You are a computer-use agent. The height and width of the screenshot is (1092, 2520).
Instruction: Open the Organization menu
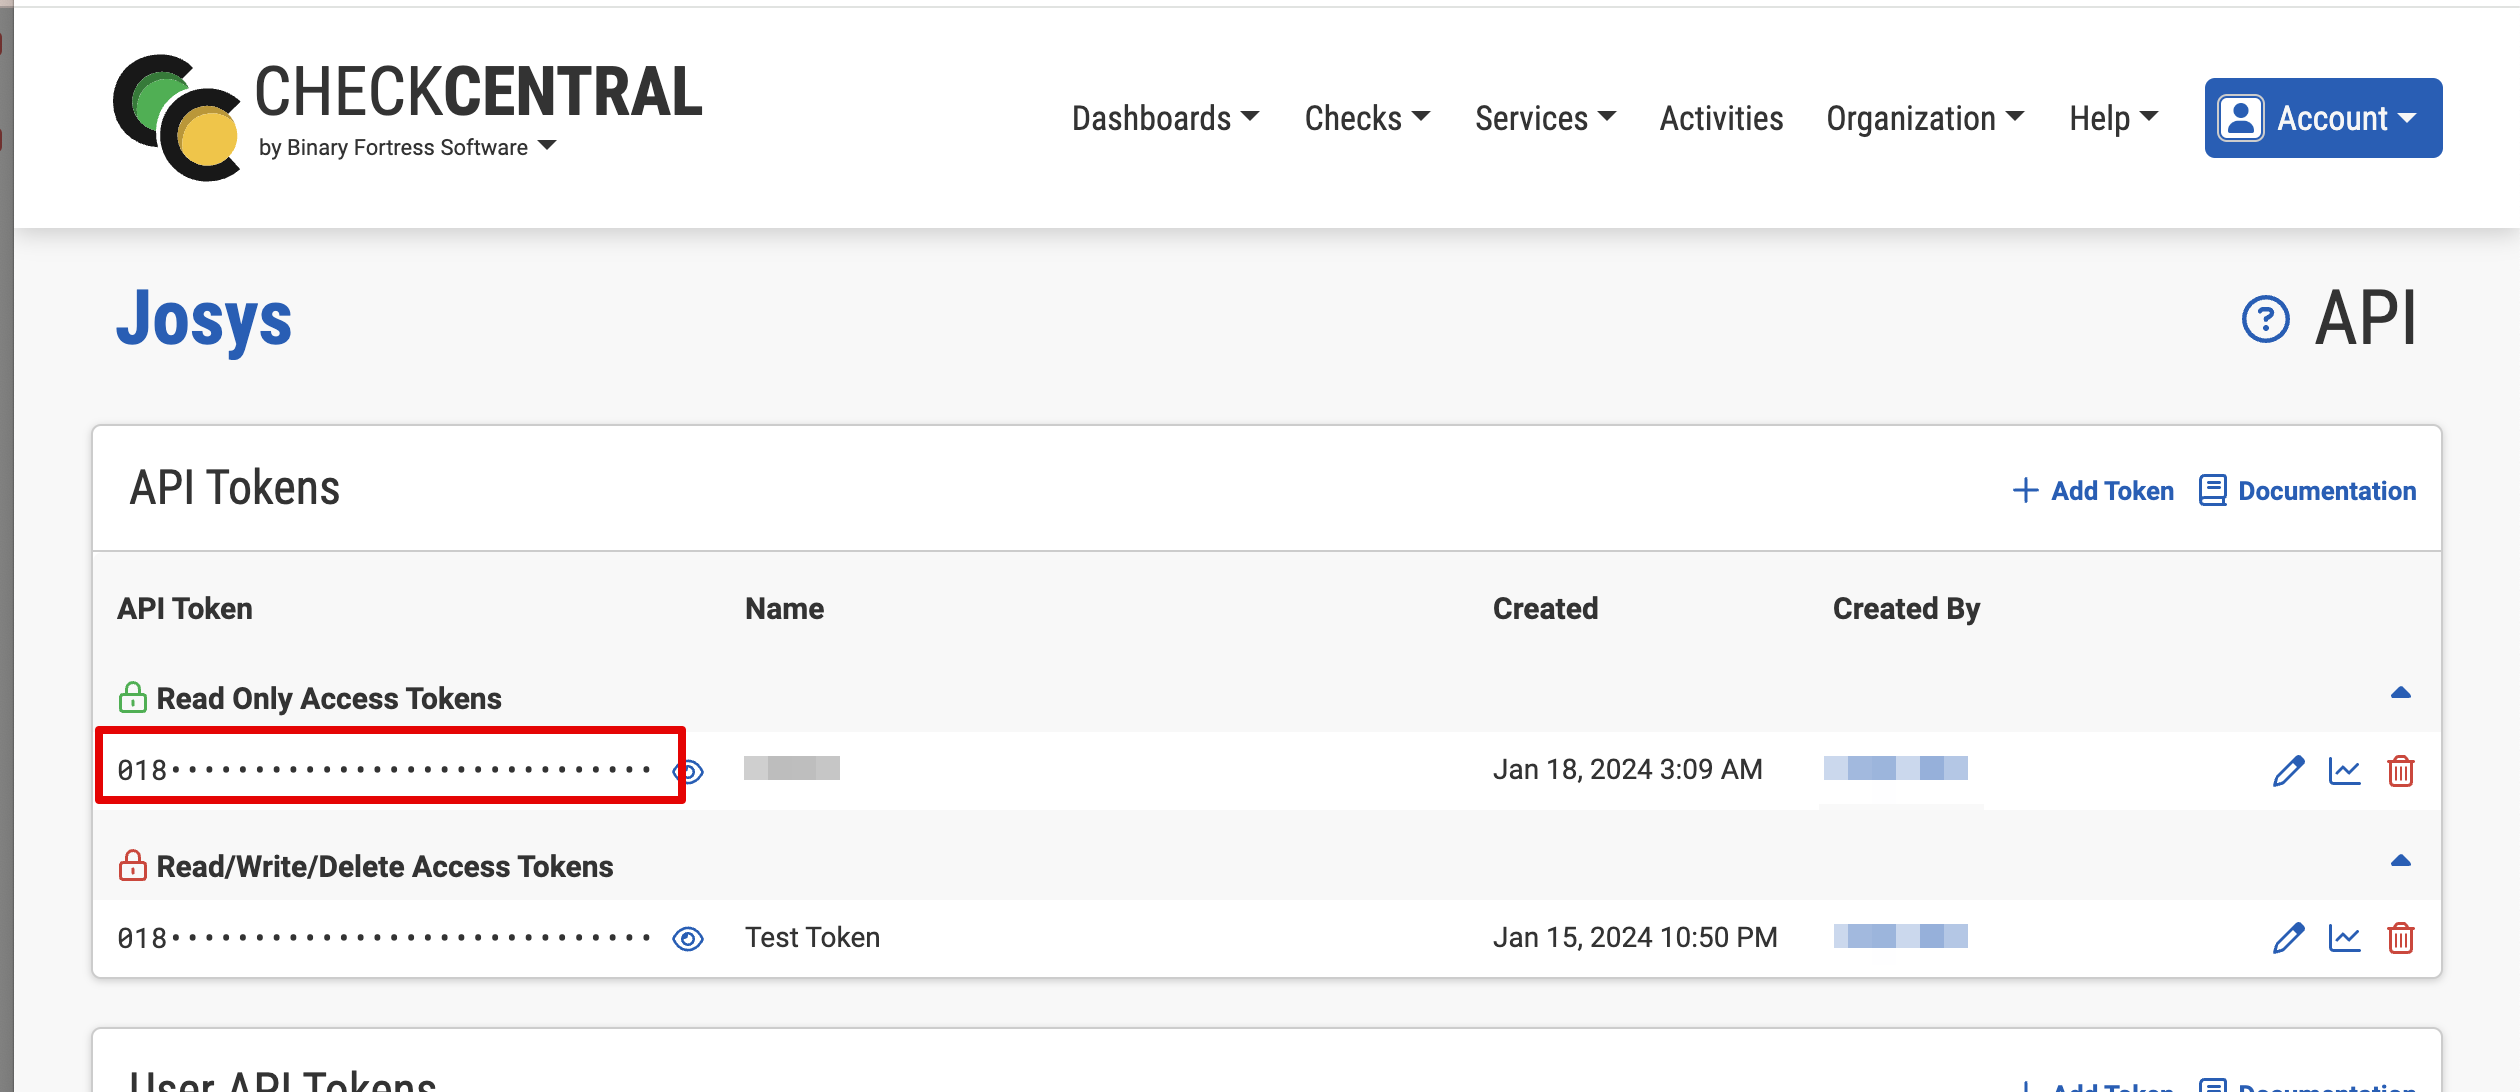[x=1924, y=118]
